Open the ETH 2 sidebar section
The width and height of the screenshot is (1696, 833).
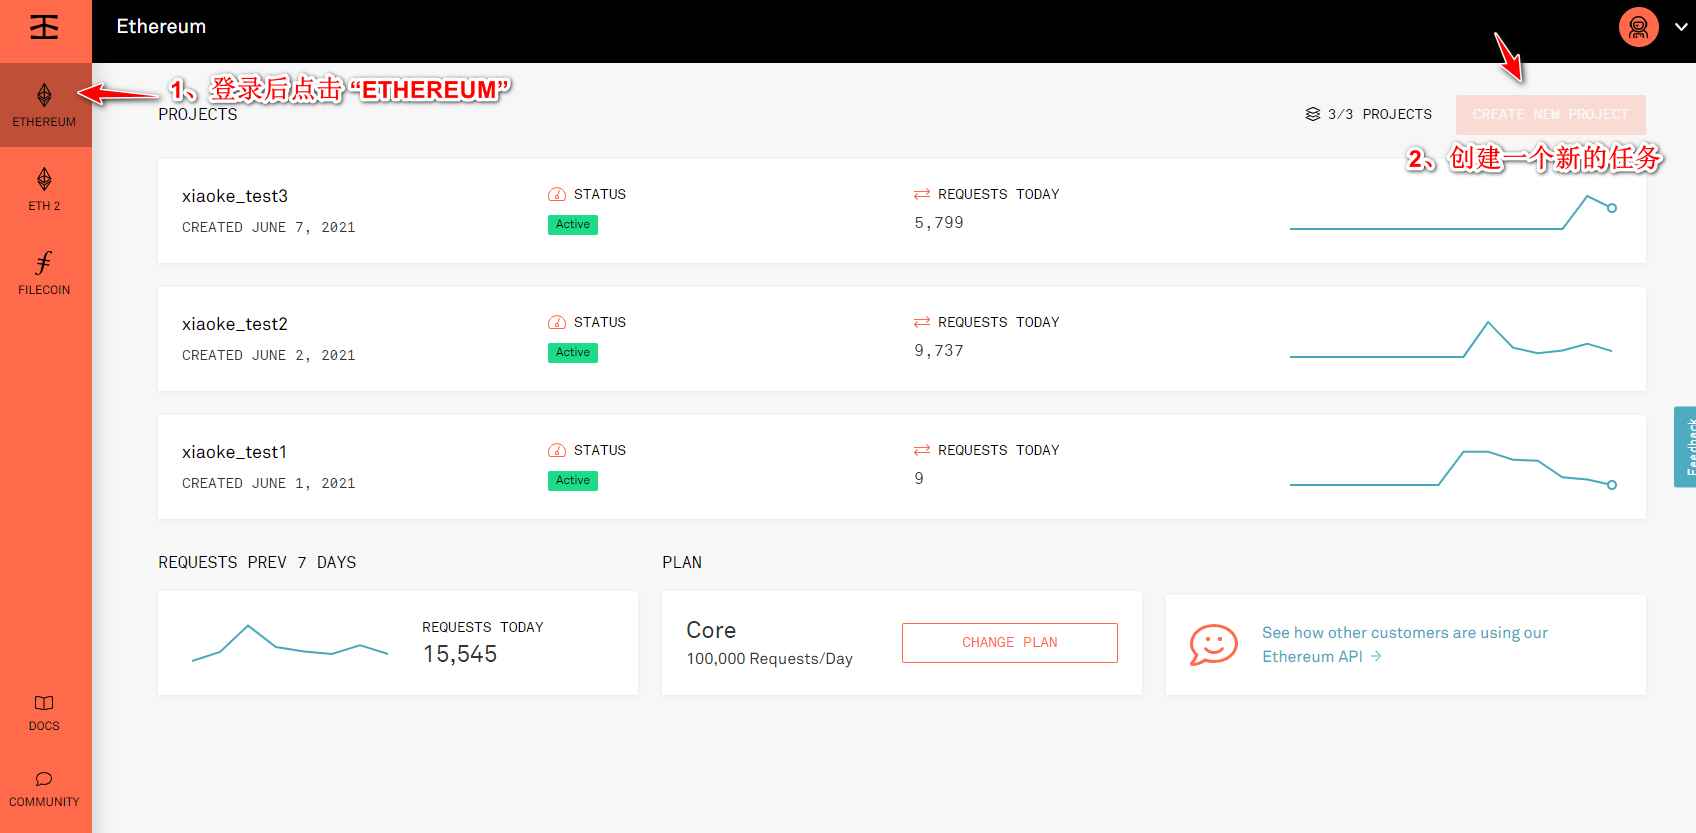[x=44, y=189]
